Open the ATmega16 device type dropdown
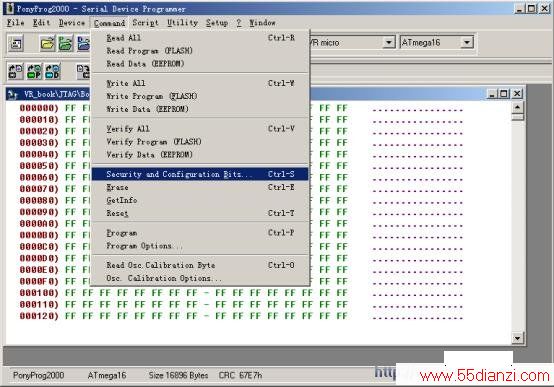Viewport: 554px width, 387px height. click(467, 43)
